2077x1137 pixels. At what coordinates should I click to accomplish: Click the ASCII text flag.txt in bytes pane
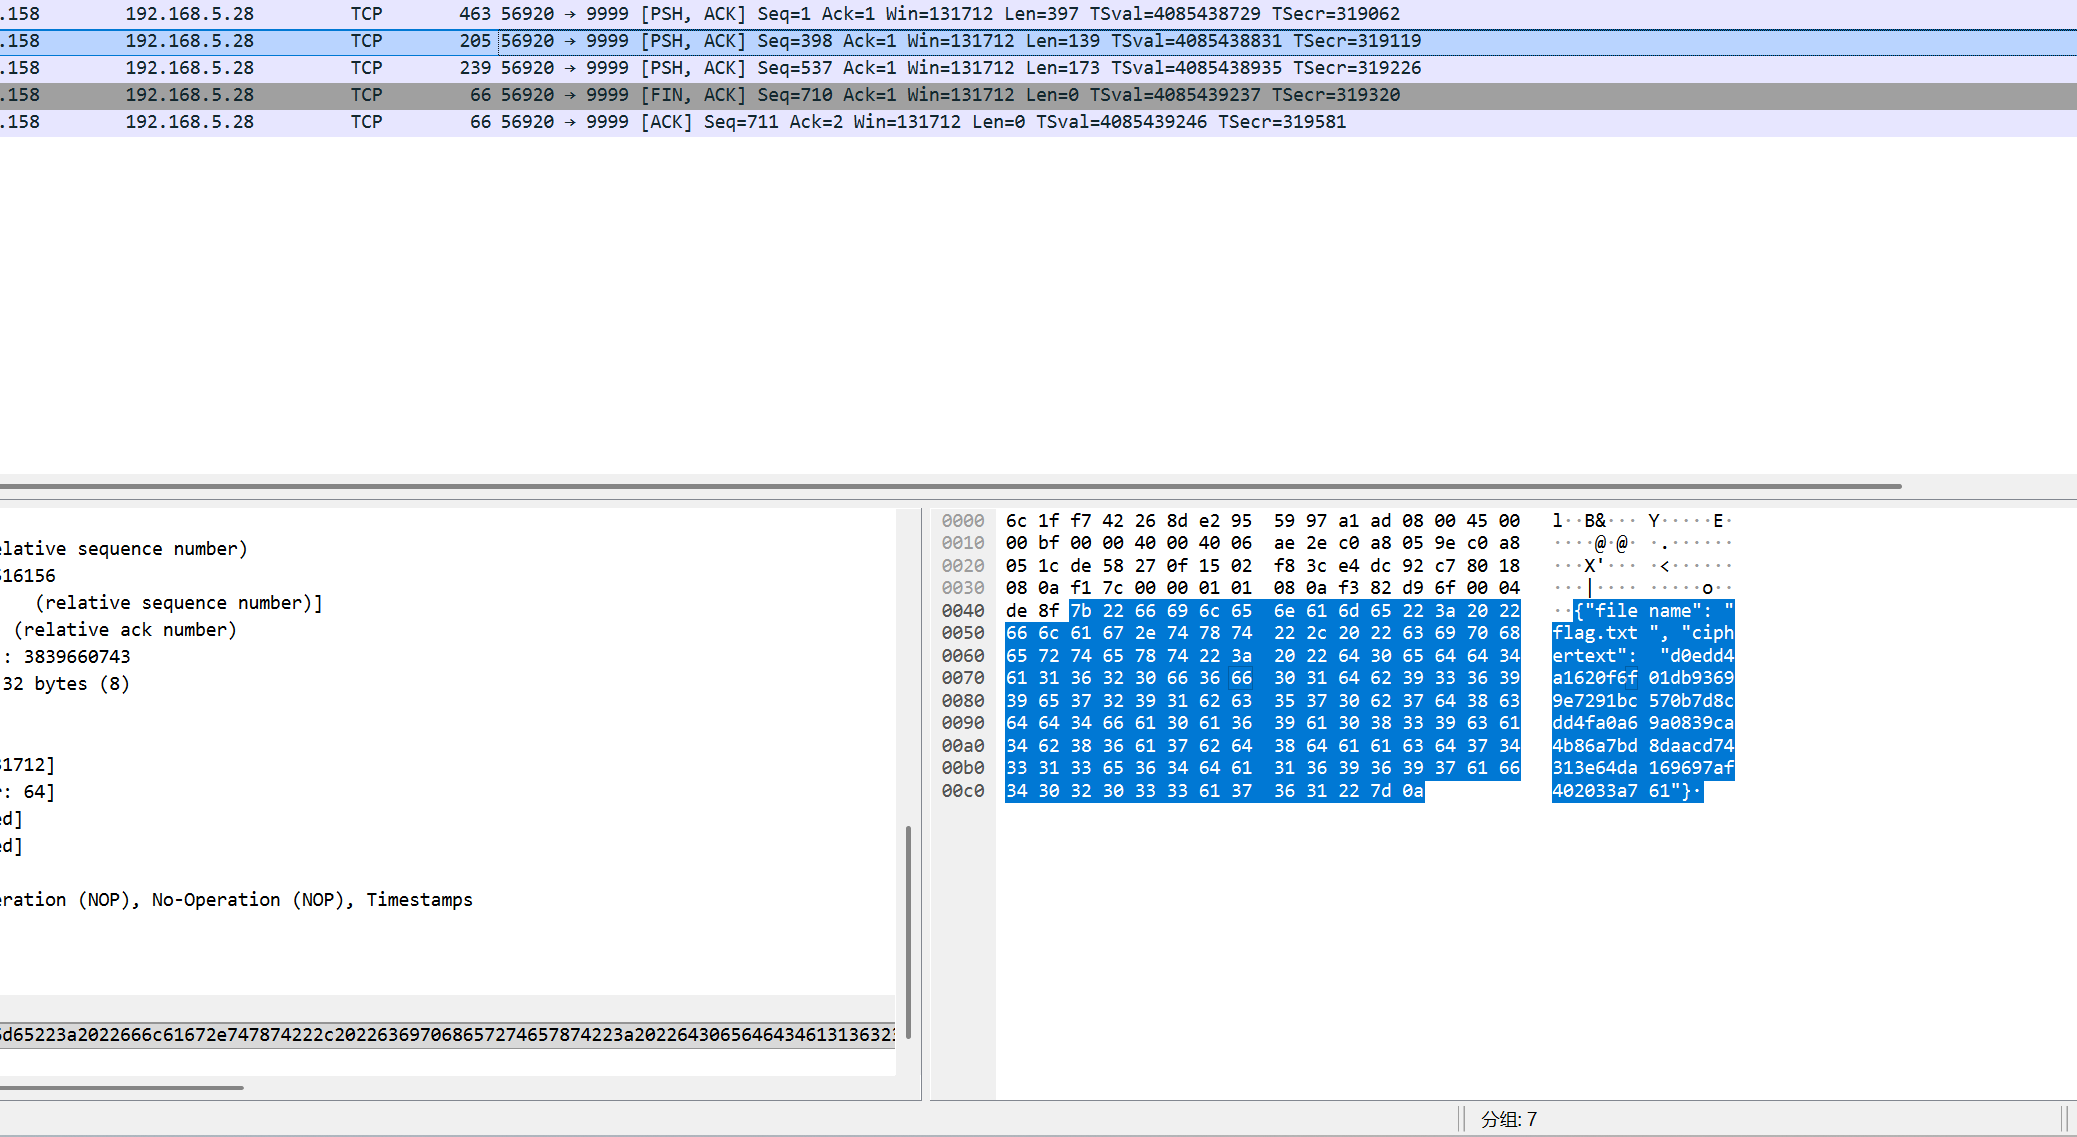pos(1595,633)
